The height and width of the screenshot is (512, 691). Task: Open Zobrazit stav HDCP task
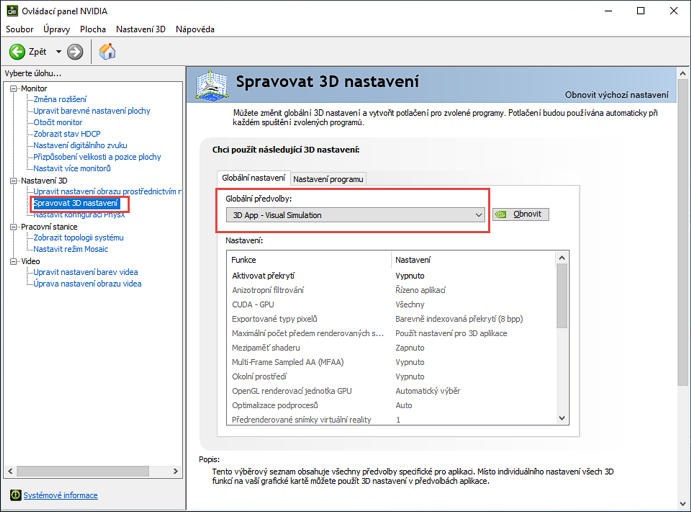point(67,134)
